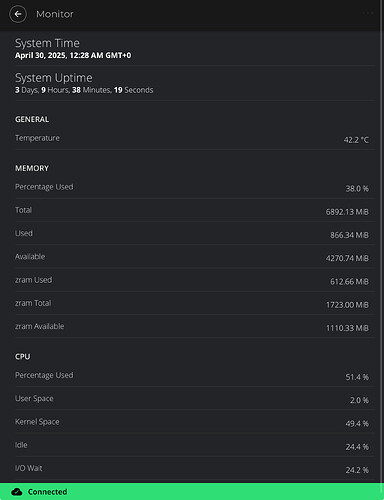Click the zram Available row
Image resolution: width=384 pixels, height=500 pixels.
tap(195, 327)
